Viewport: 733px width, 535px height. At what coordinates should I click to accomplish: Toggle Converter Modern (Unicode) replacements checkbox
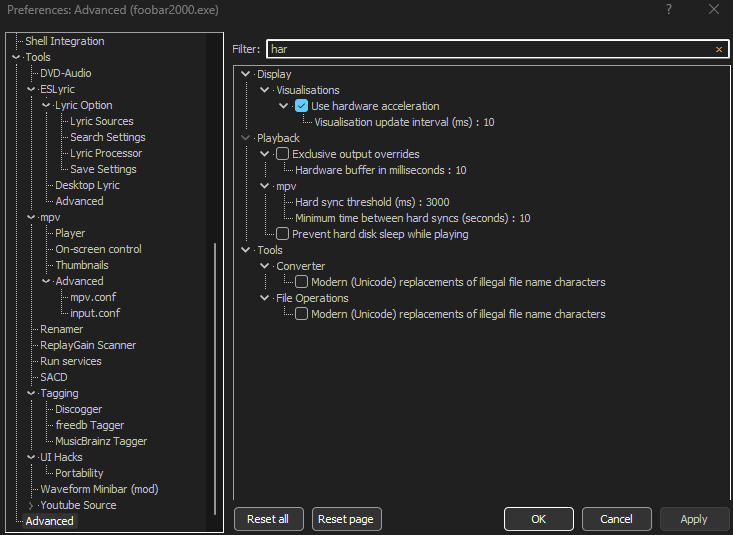point(302,282)
